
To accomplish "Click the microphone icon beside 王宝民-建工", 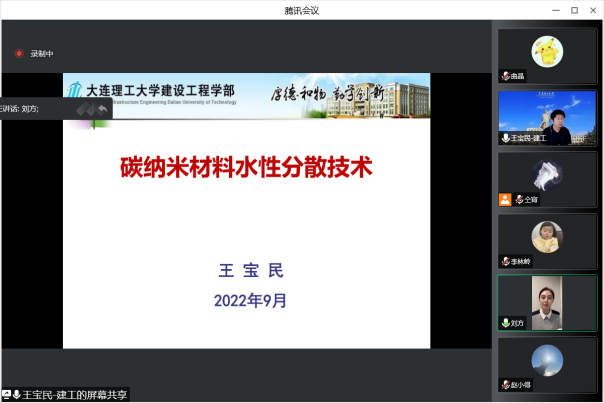I will (506, 138).
